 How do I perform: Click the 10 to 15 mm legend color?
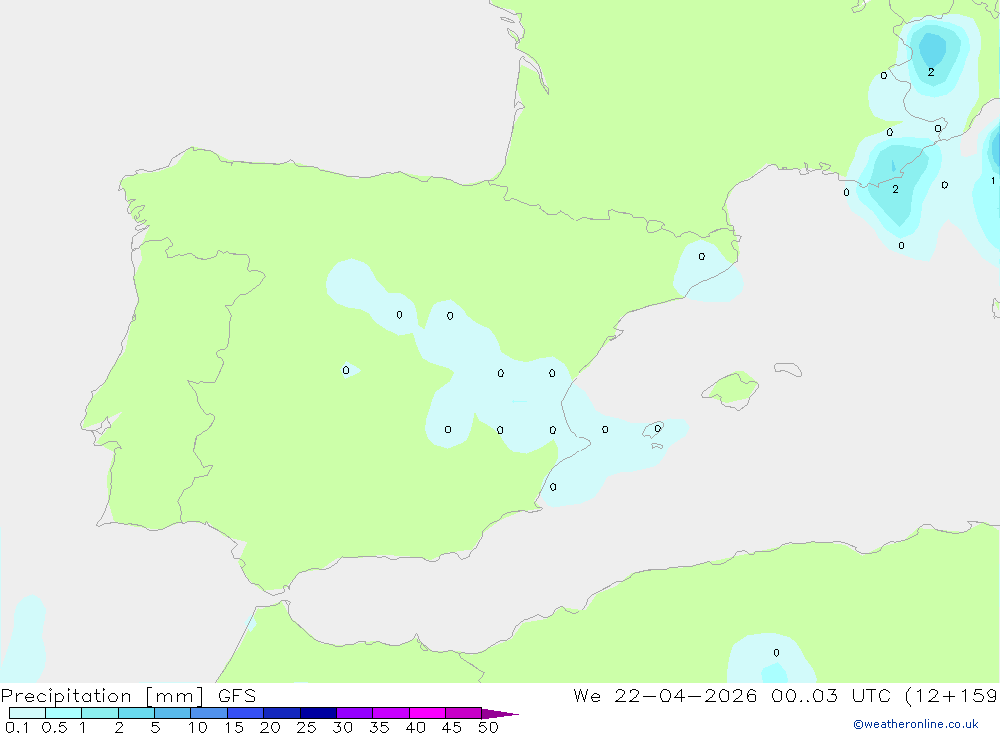[209, 713]
